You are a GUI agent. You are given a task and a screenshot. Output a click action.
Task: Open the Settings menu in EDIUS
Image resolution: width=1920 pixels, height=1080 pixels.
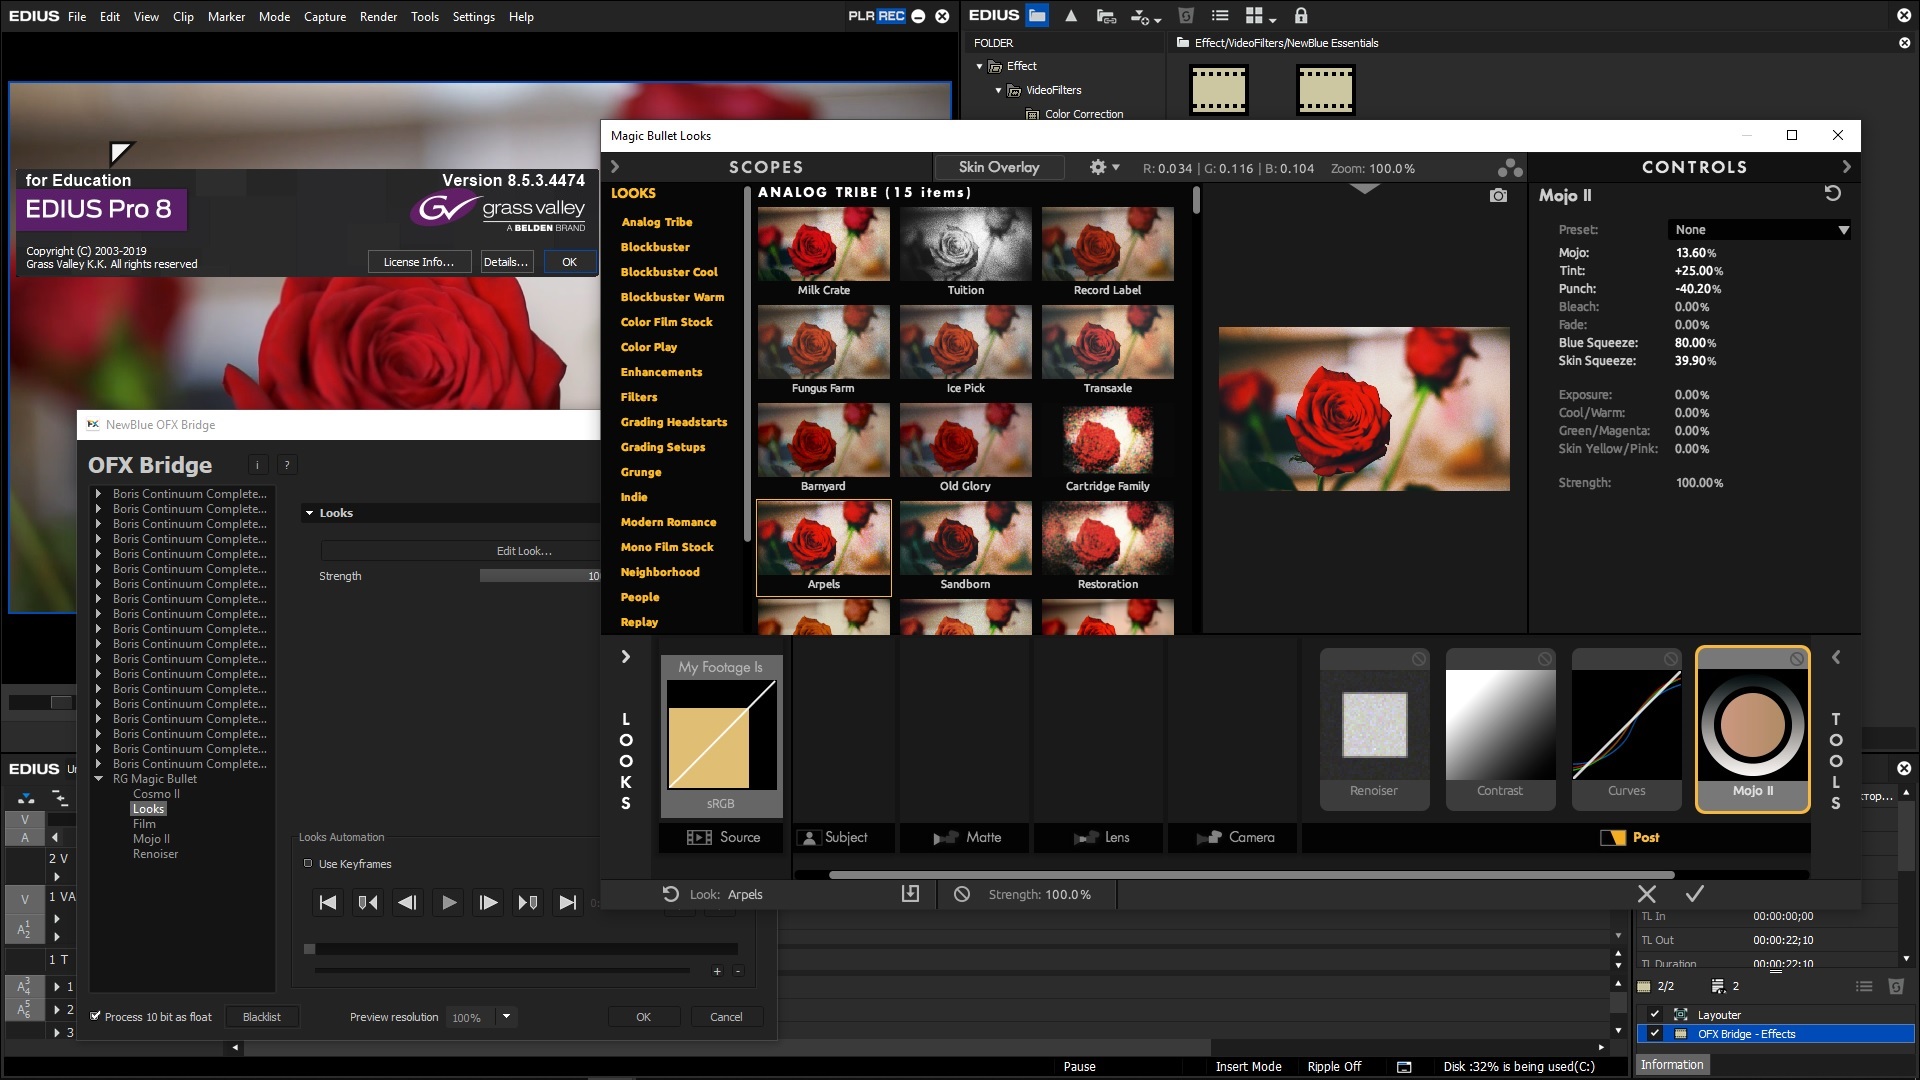click(473, 16)
